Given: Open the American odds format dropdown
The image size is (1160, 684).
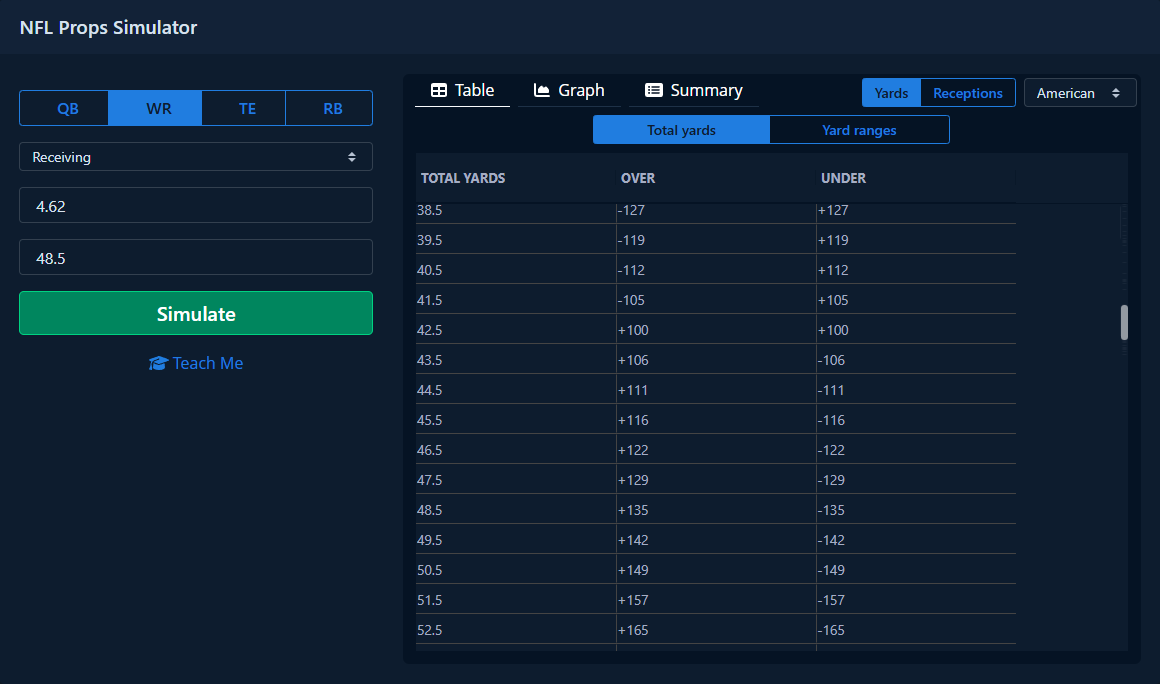Looking at the screenshot, I should [1079, 93].
